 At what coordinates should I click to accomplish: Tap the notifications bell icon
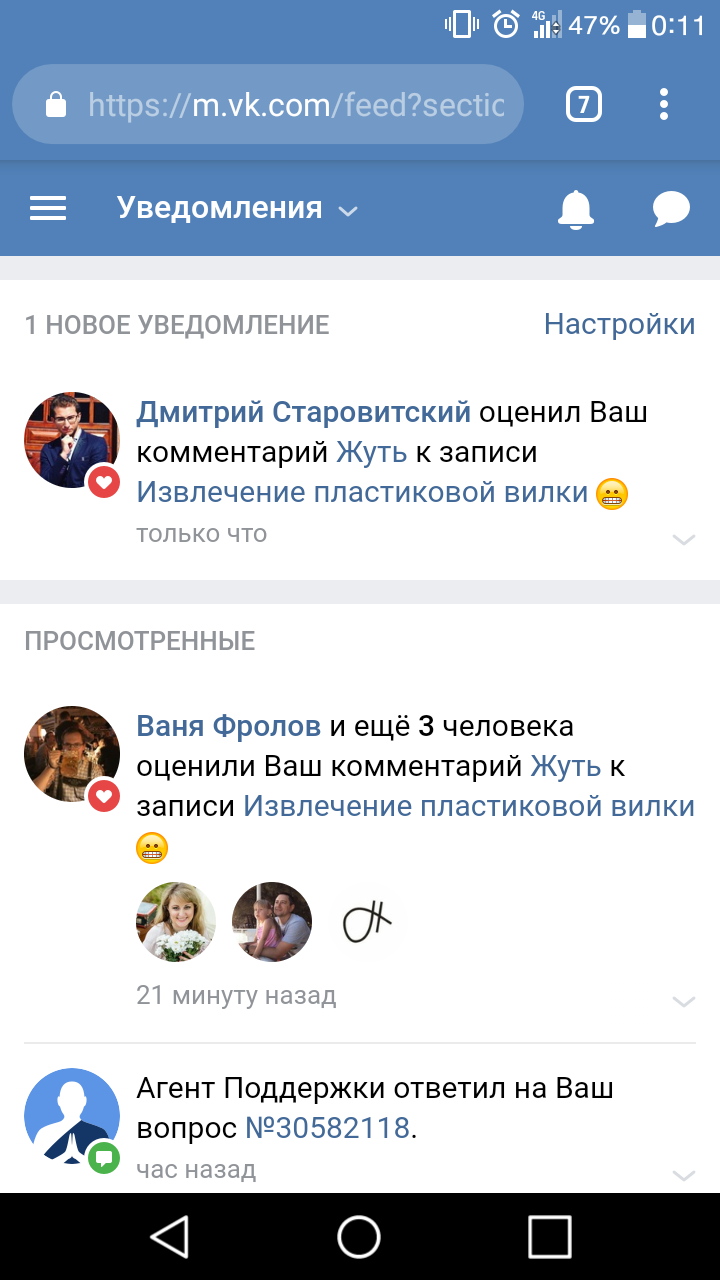[575, 208]
